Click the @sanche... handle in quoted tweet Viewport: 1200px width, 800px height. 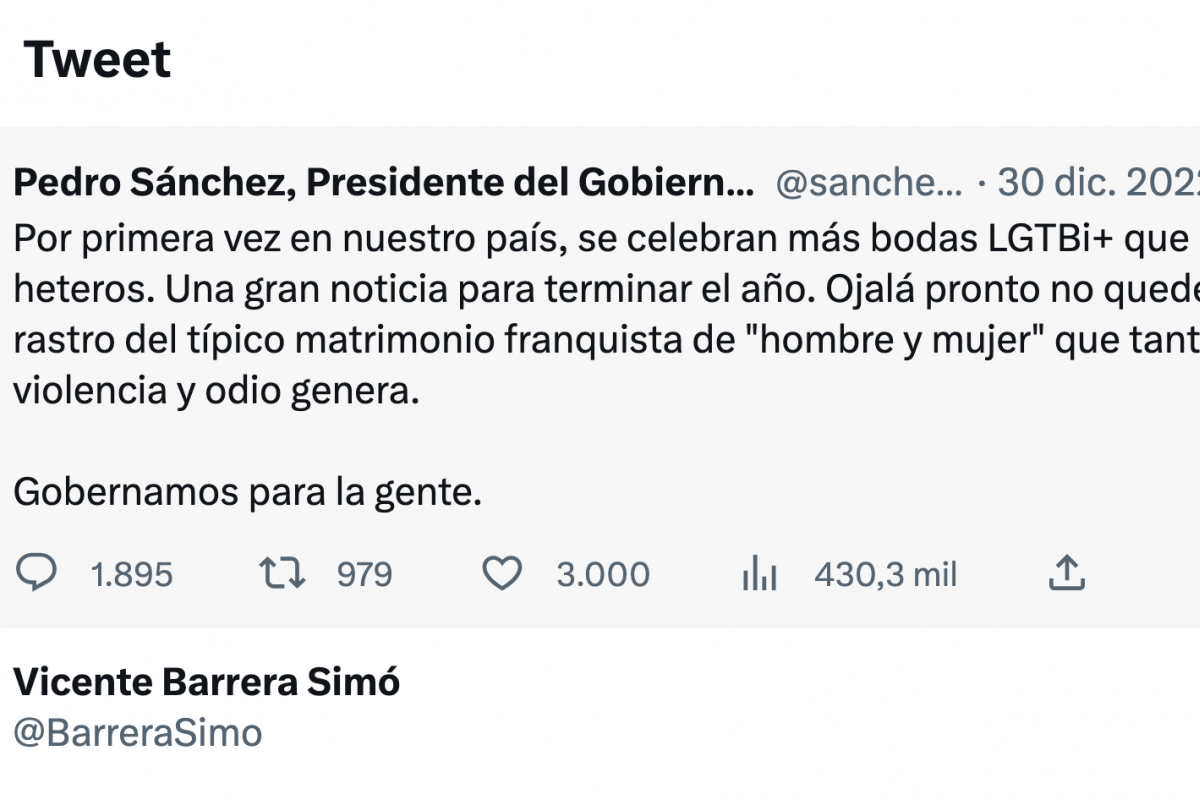[x=869, y=183]
